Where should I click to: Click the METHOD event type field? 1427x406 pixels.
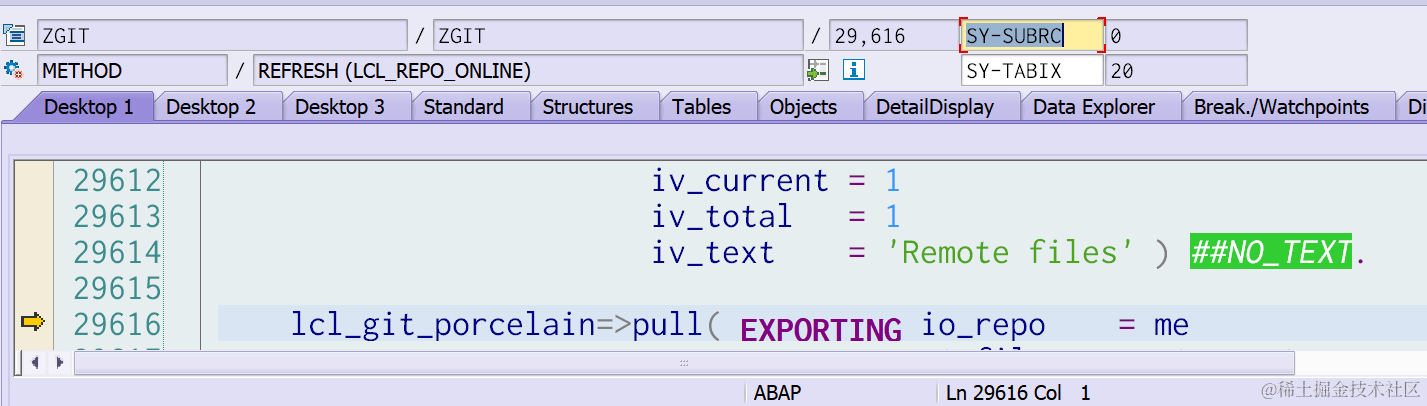[132, 70]
